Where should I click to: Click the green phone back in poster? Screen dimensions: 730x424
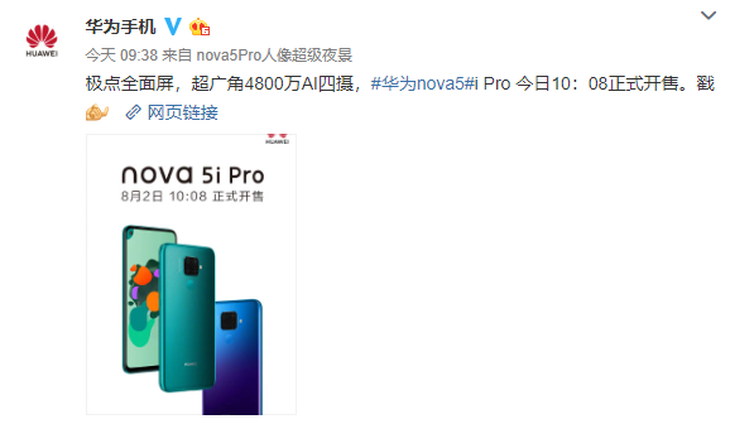(x=188, y=318)
